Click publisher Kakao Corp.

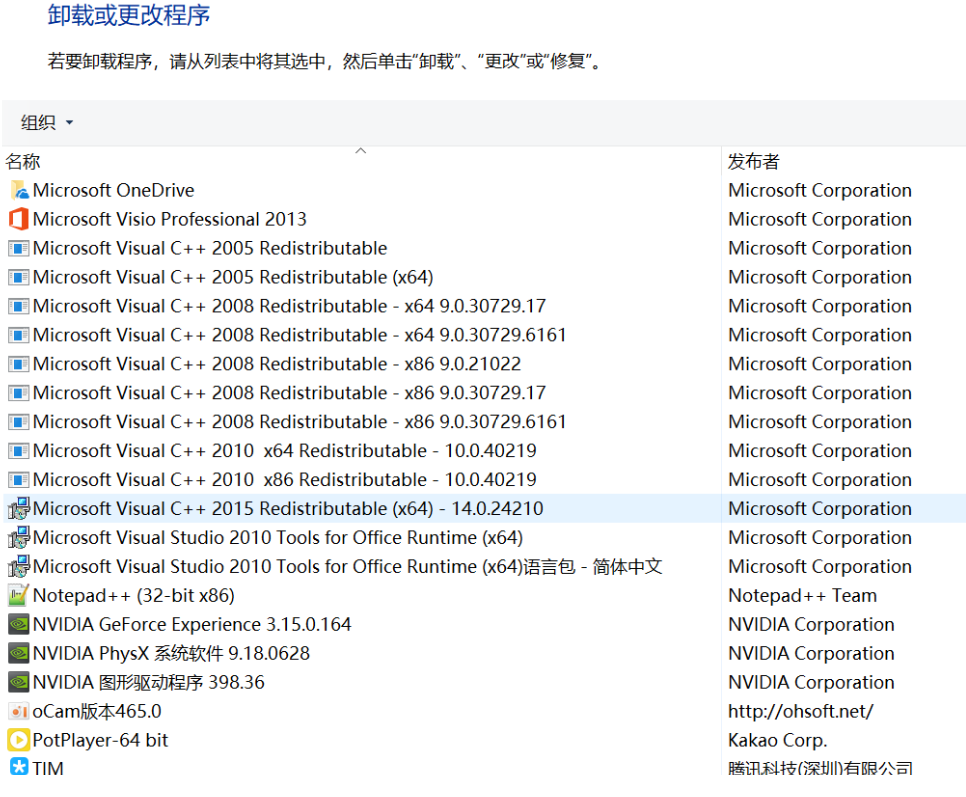click(x=777, y=740)
